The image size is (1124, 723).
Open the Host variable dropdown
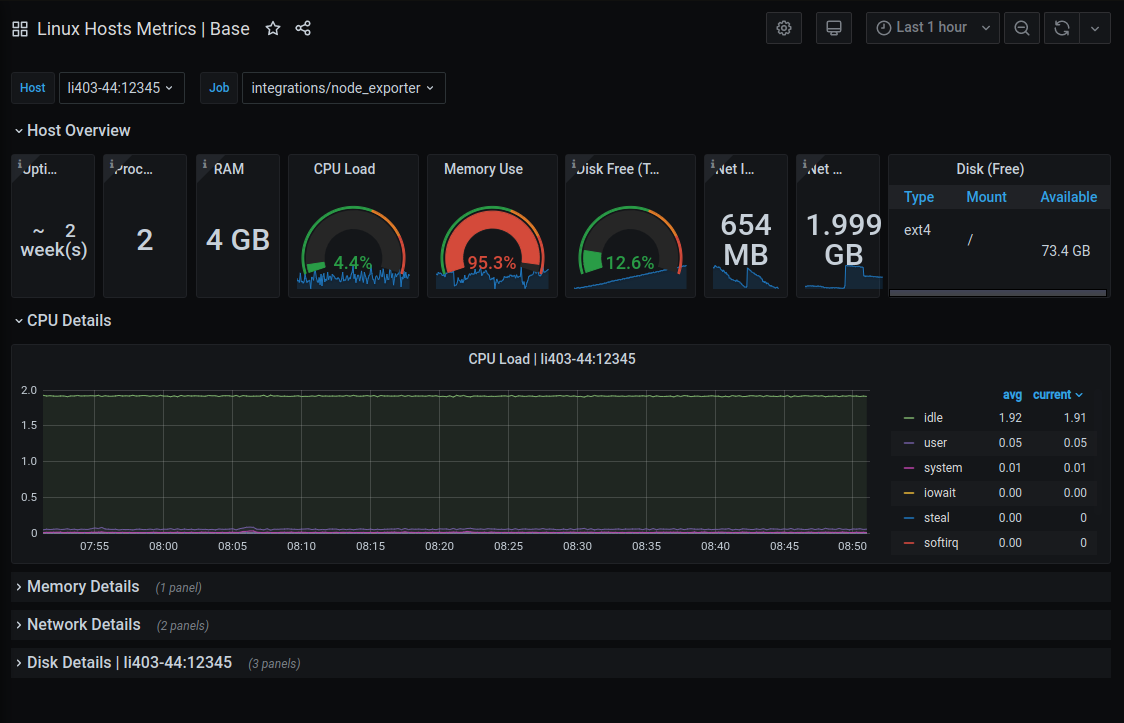point(121,88)
